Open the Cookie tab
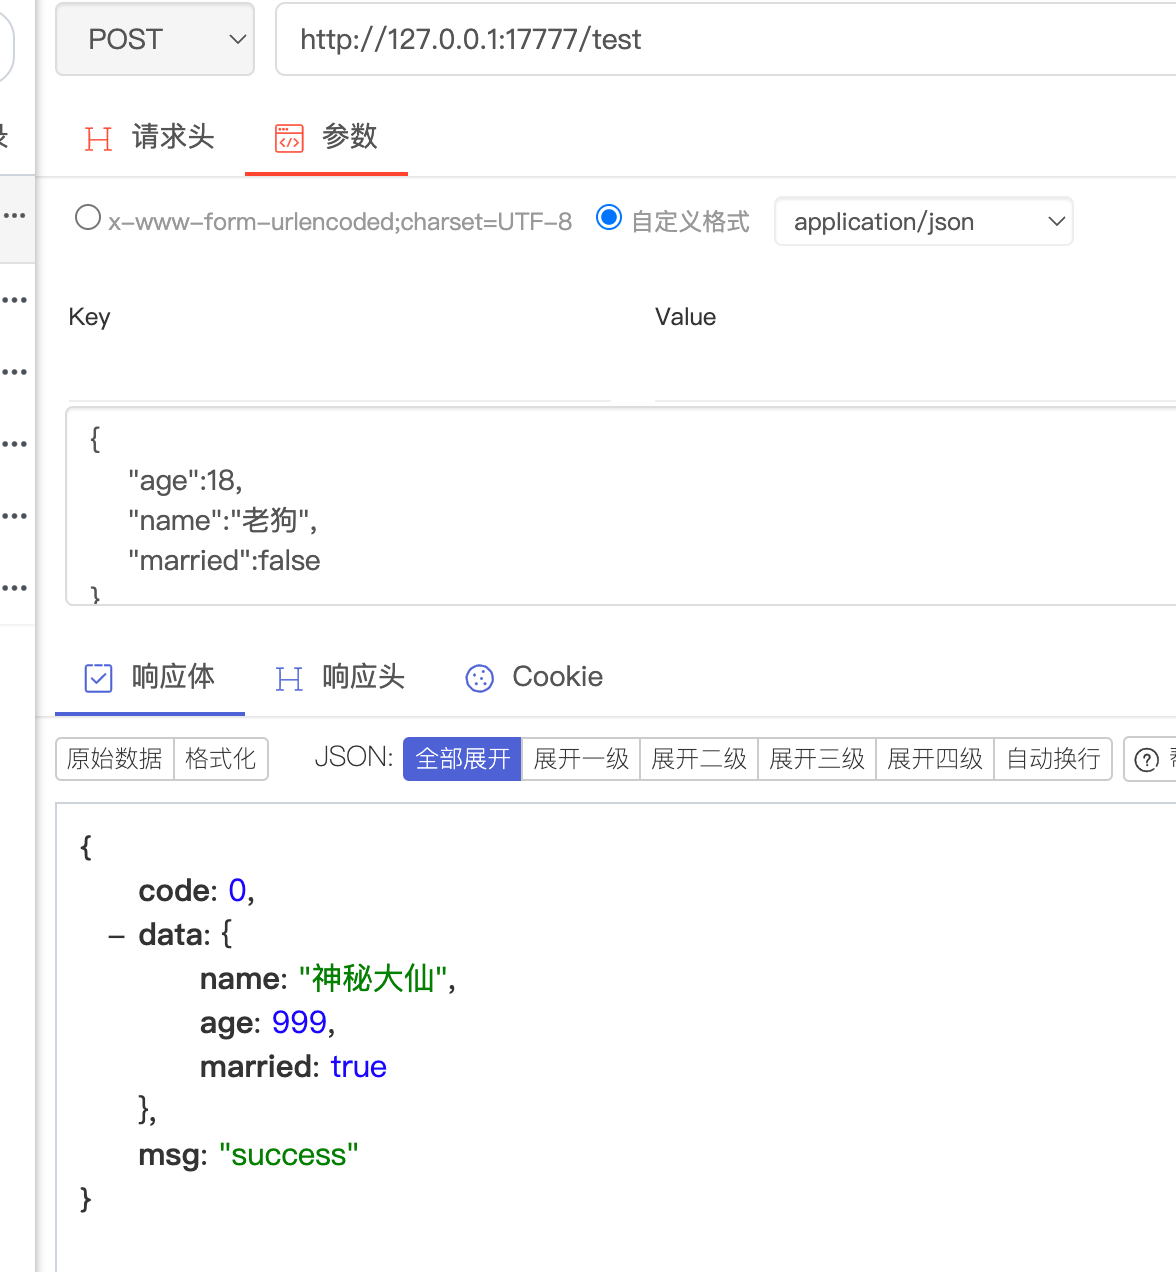 pos(557,677)
